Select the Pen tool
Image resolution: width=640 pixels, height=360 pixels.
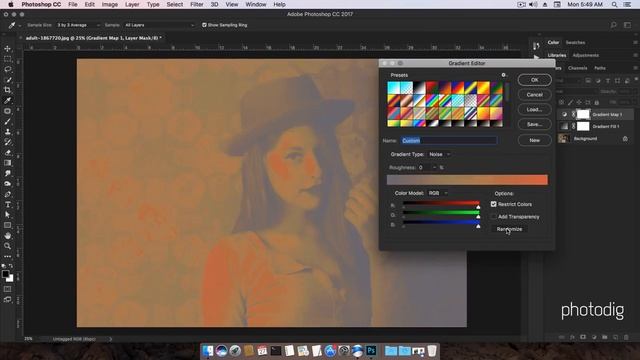pyautogui.click(x=7, y=194)
